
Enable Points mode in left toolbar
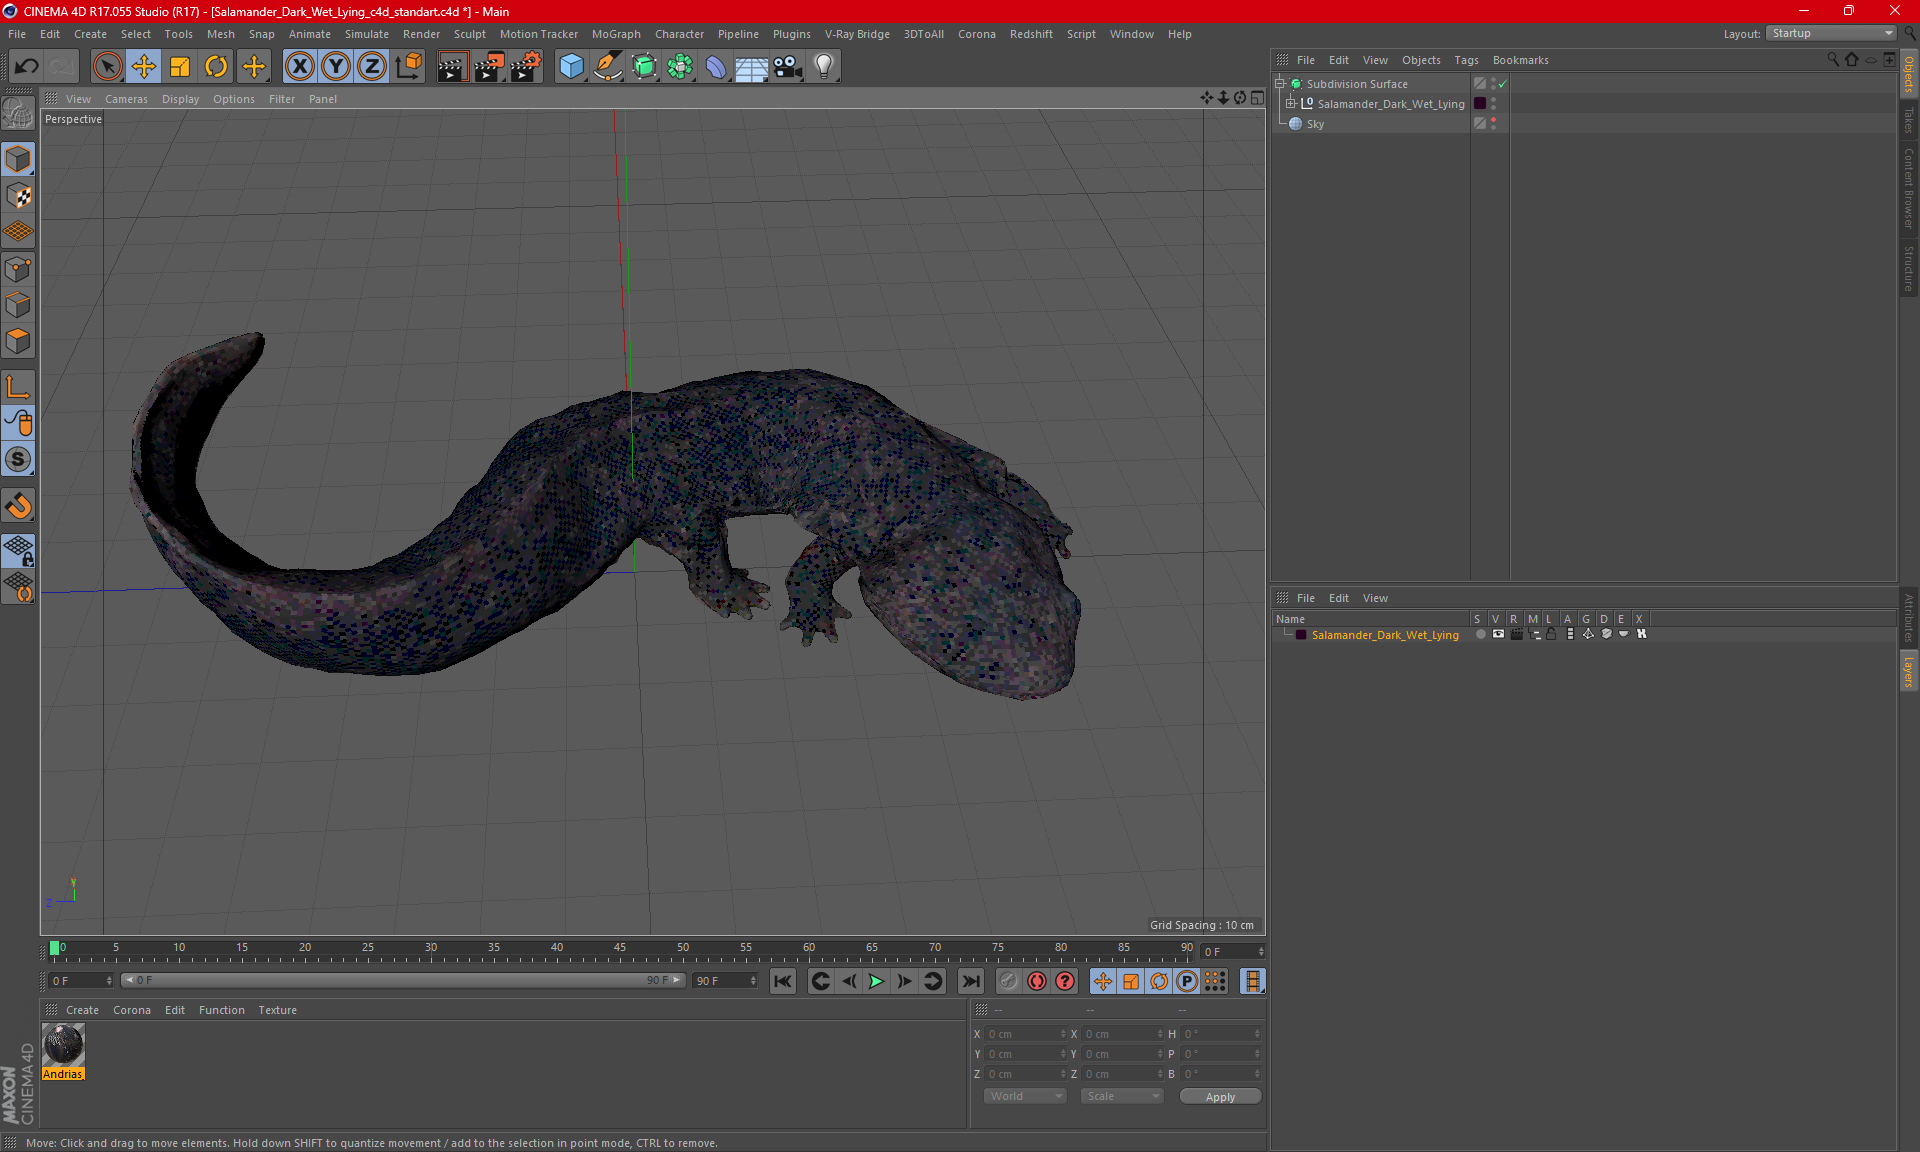pos(18,269)
